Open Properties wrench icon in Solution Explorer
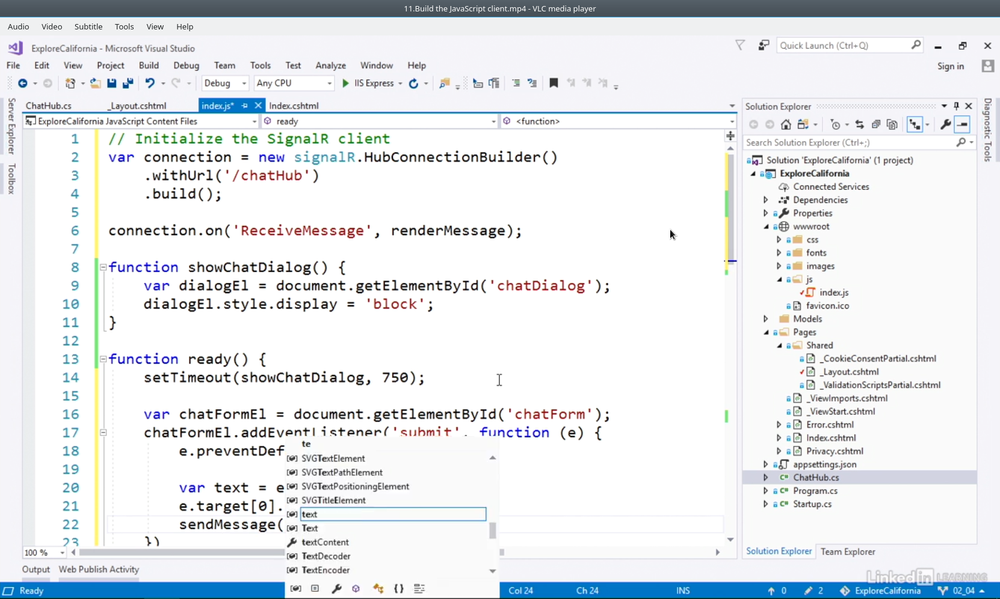Screen dimensions: 1000x599 pyautogui.click(x=945, y=125)
